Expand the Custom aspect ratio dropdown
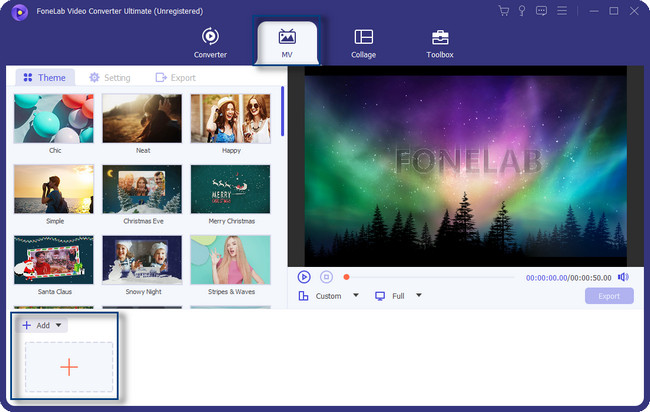 [356, 296]
